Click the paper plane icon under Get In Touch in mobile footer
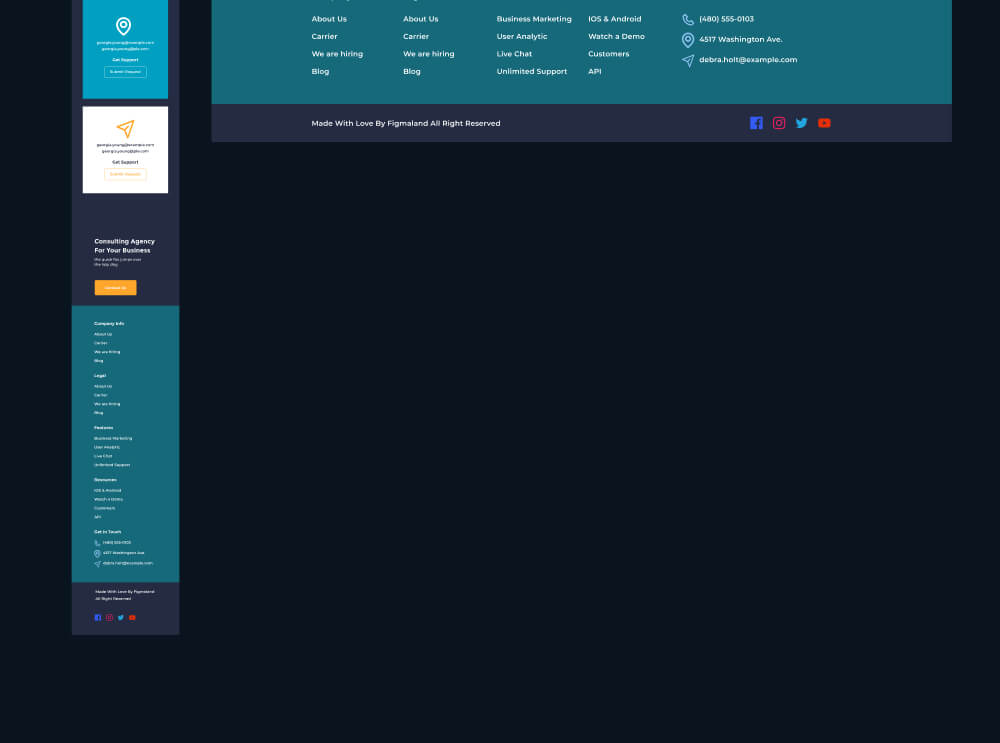This screenshot has width=1000, height=743. tap(97, 564)
